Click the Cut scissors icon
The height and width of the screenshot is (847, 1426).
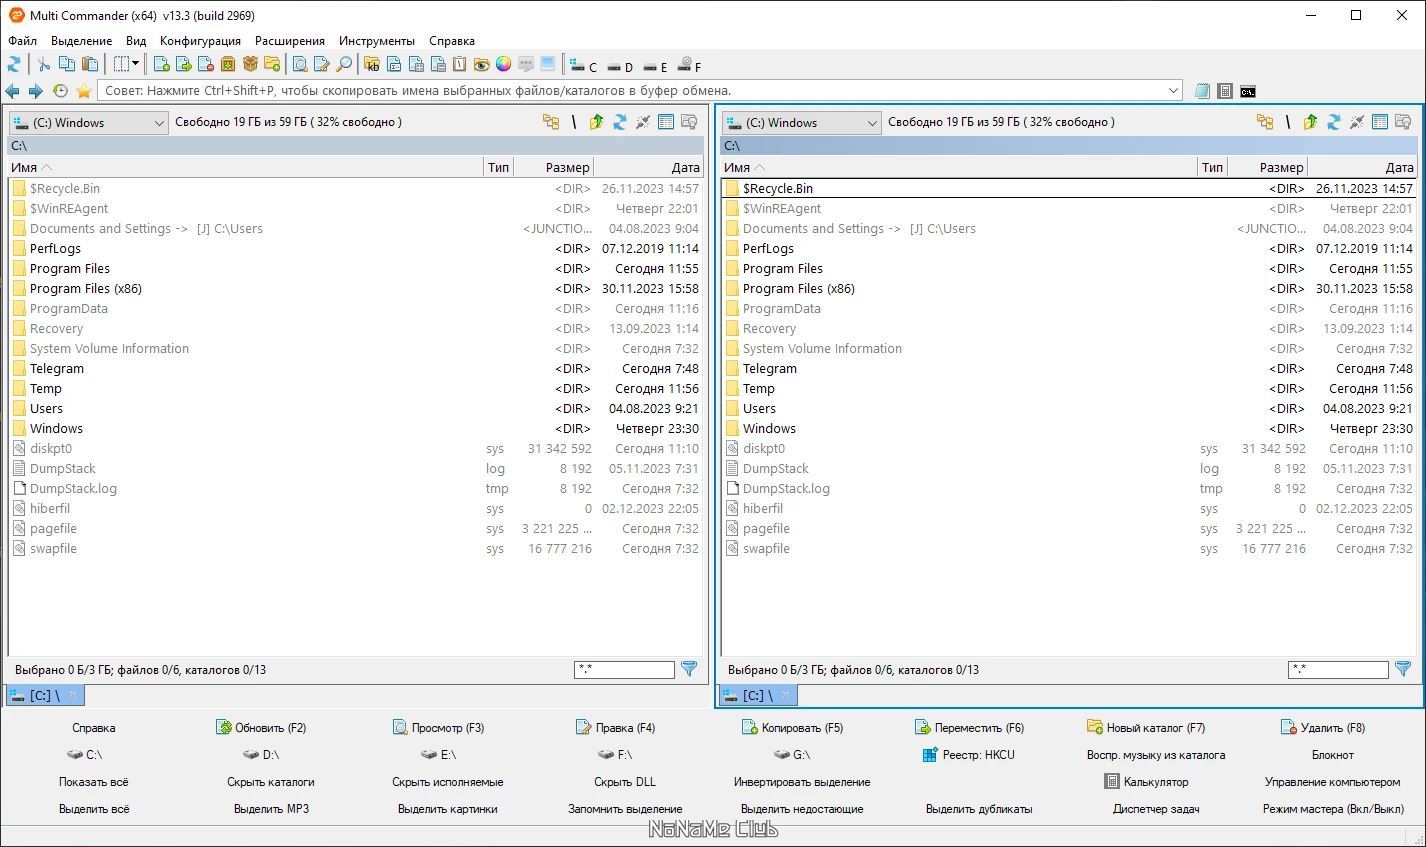point(44,64)
